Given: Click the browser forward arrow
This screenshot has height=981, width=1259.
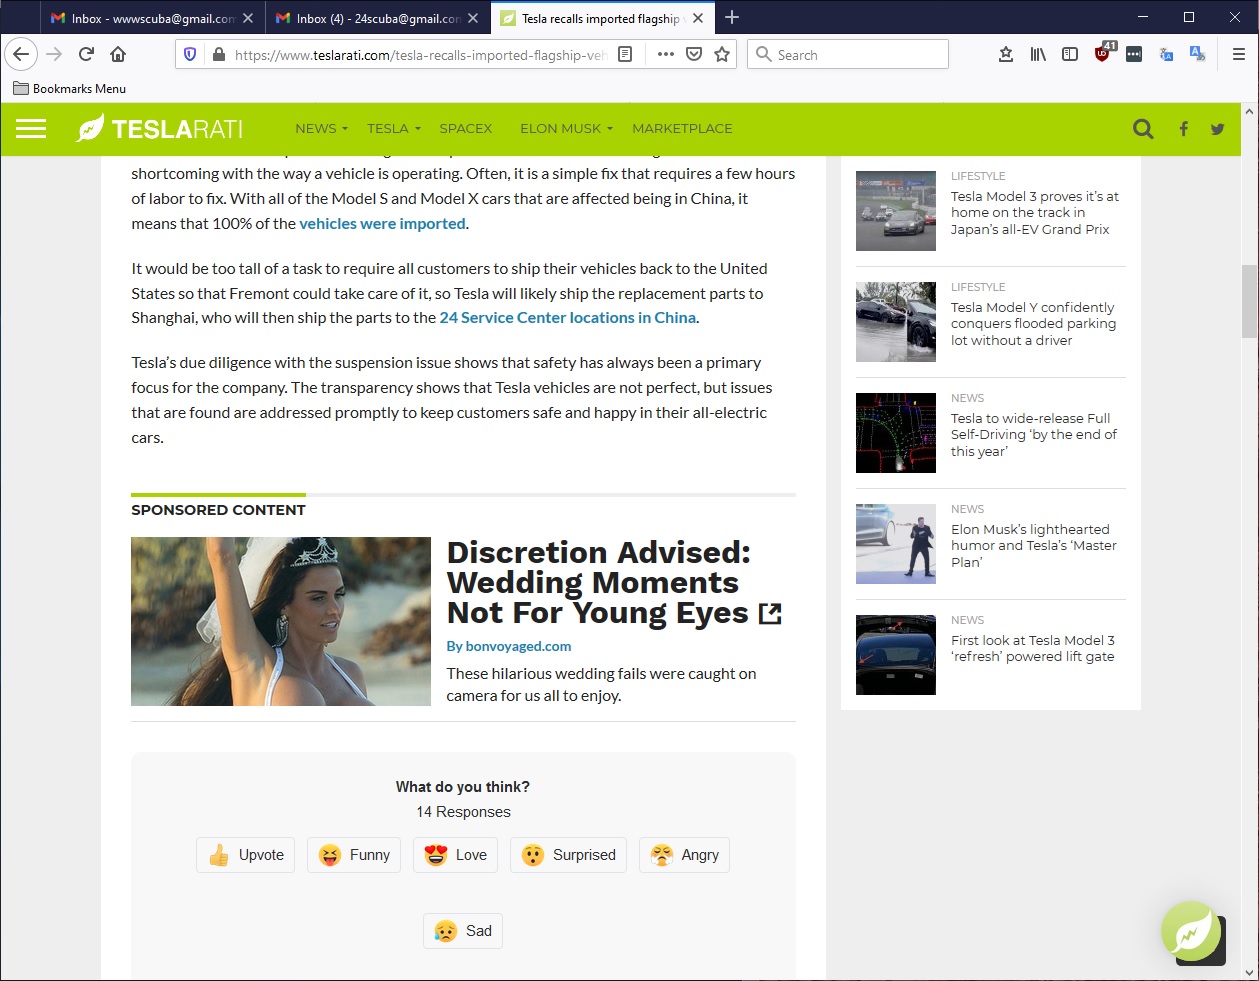Looking at the screenshot, I should coord(54,54).
